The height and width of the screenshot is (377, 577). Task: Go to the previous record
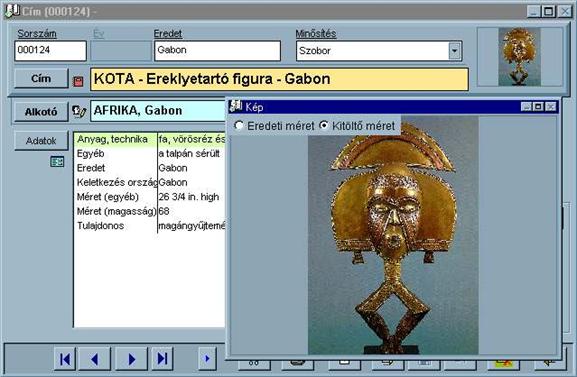95,359
